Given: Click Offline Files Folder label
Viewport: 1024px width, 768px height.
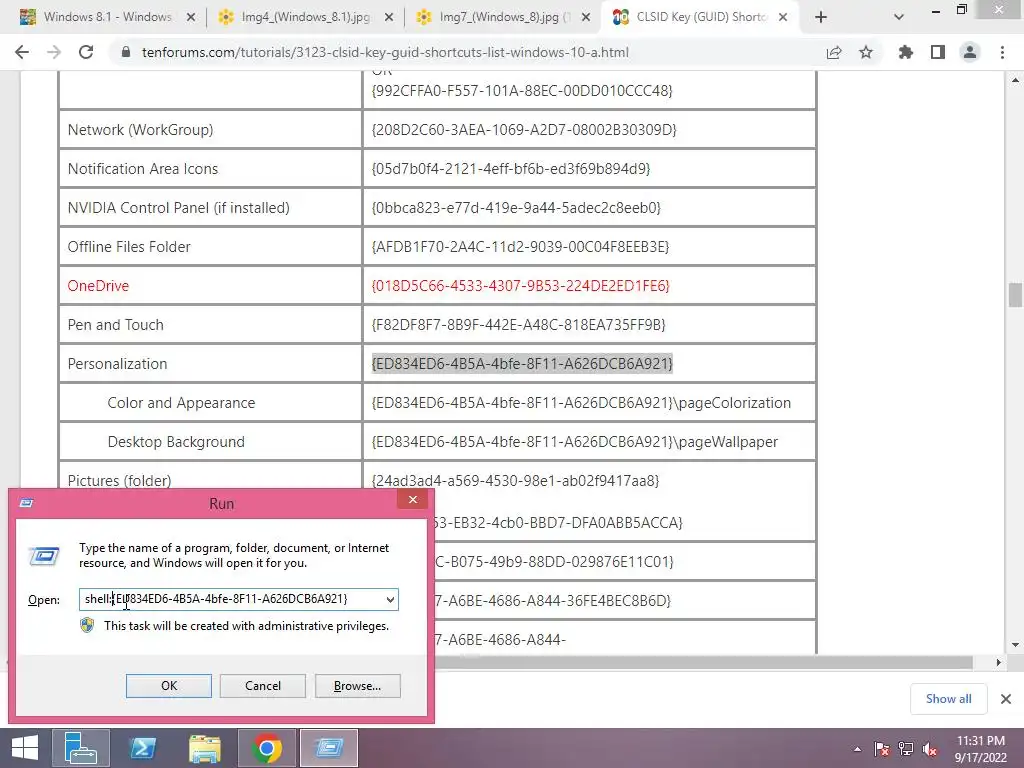Looking at the screenshot, I should pyautogui.click(x=129, y=247).
